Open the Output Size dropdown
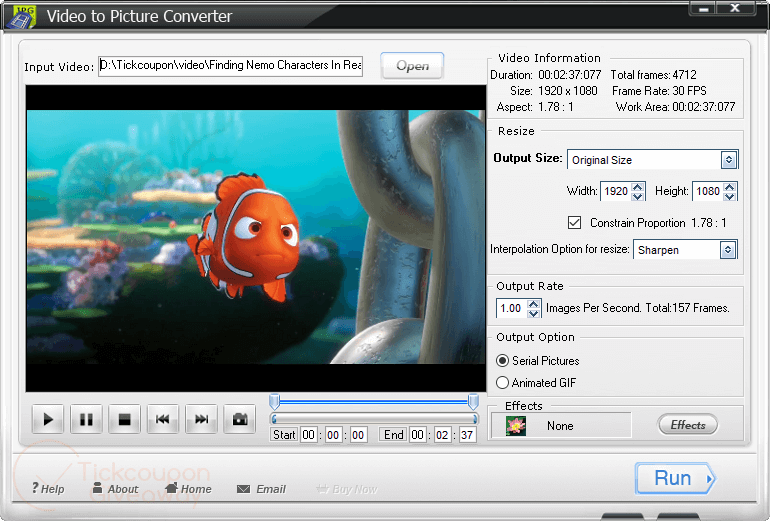 coord(729,160)
